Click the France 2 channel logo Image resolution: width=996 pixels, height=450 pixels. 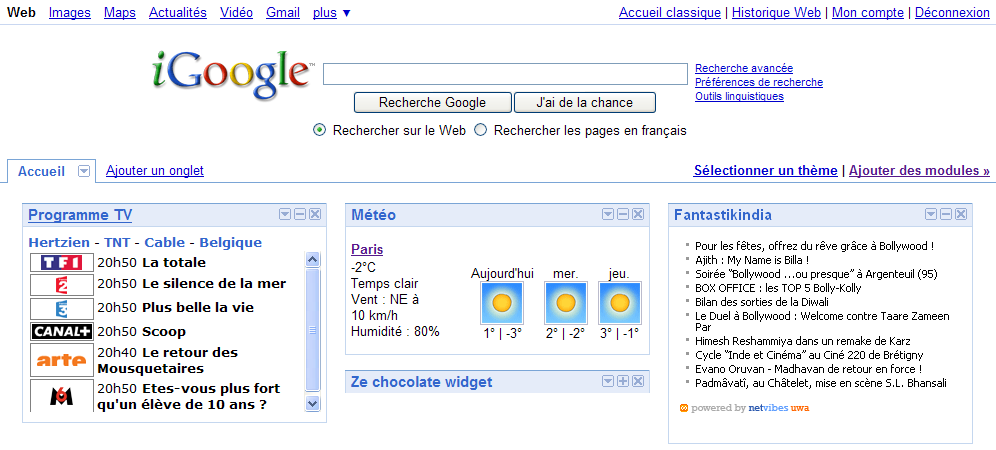(62, 284)
